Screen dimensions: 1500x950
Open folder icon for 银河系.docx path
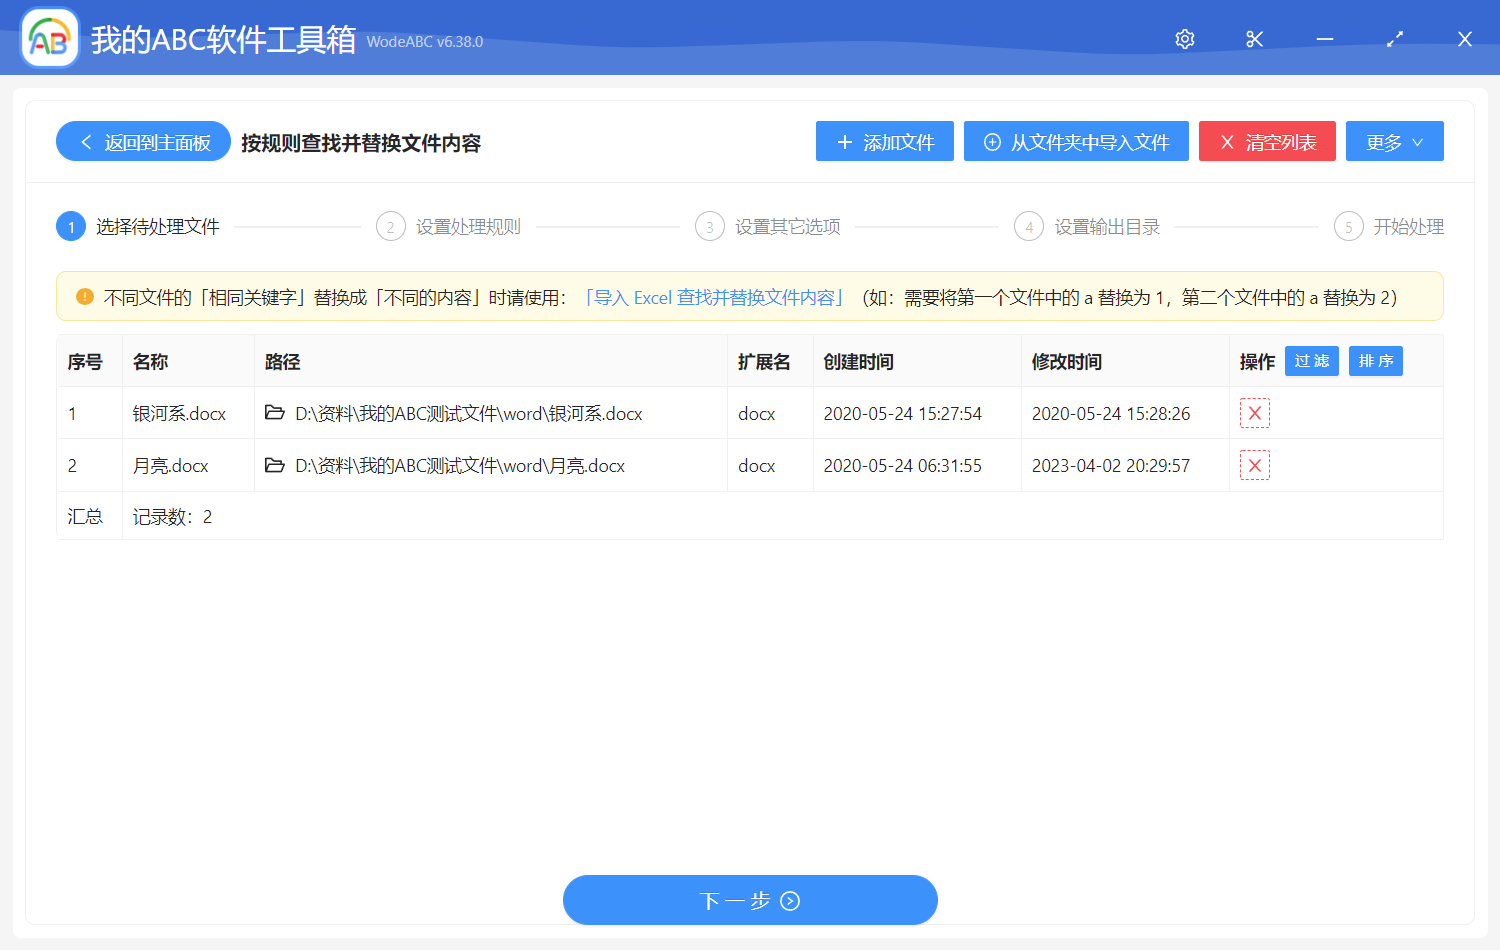pyautogui.click(x=275, y=413)
